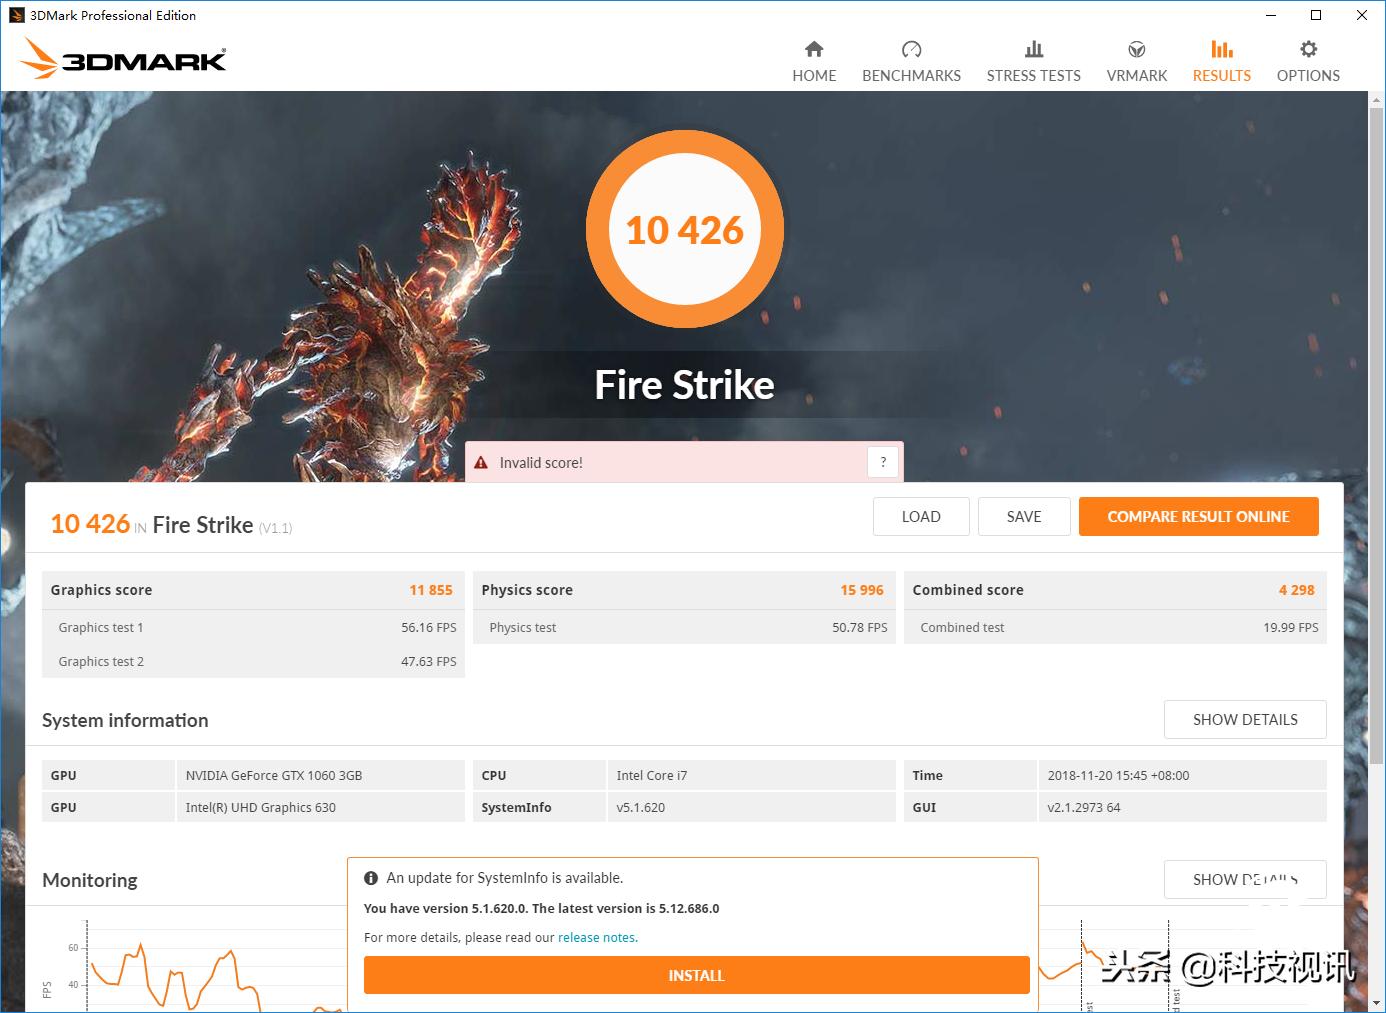This screenshot has height=1013, width=1386.
Task: Open the Options gear icon
Action: pos(1308,49)
